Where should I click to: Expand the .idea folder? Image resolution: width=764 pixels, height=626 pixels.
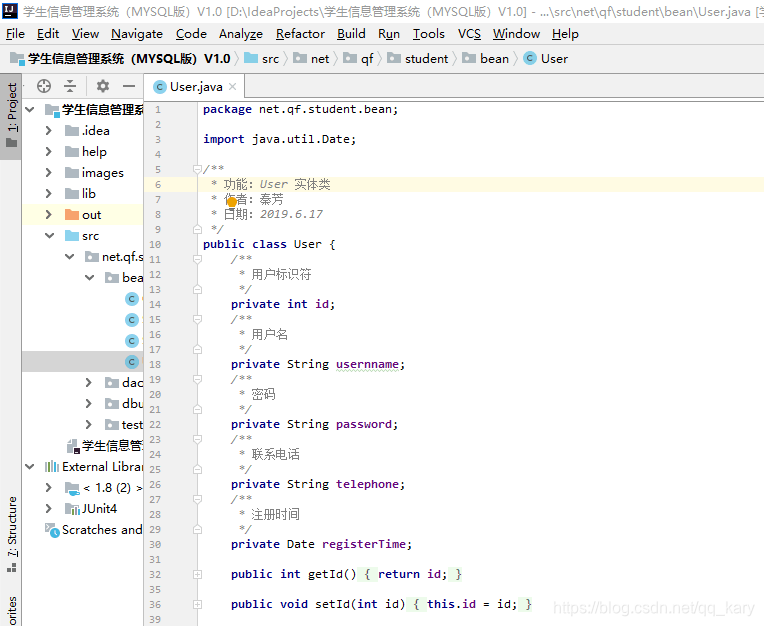(48, 131)
